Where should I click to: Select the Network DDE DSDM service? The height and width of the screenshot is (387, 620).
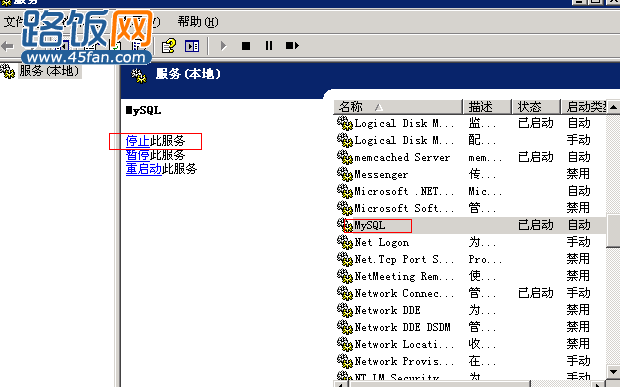pos(402,327)
